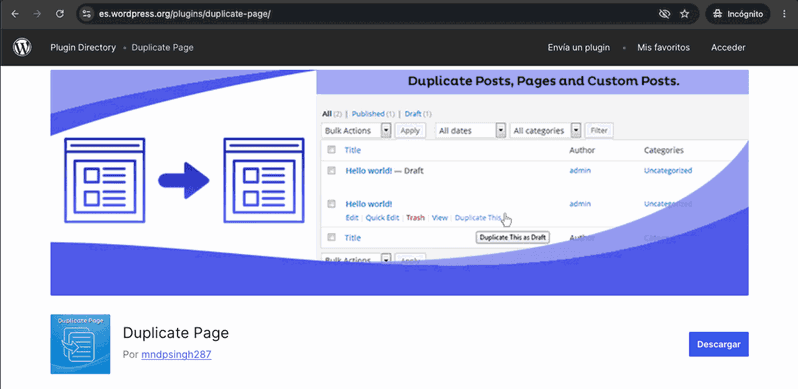Open Envía un plugin
This screenshot has height=389, width=798.
(x=579, y=47)
